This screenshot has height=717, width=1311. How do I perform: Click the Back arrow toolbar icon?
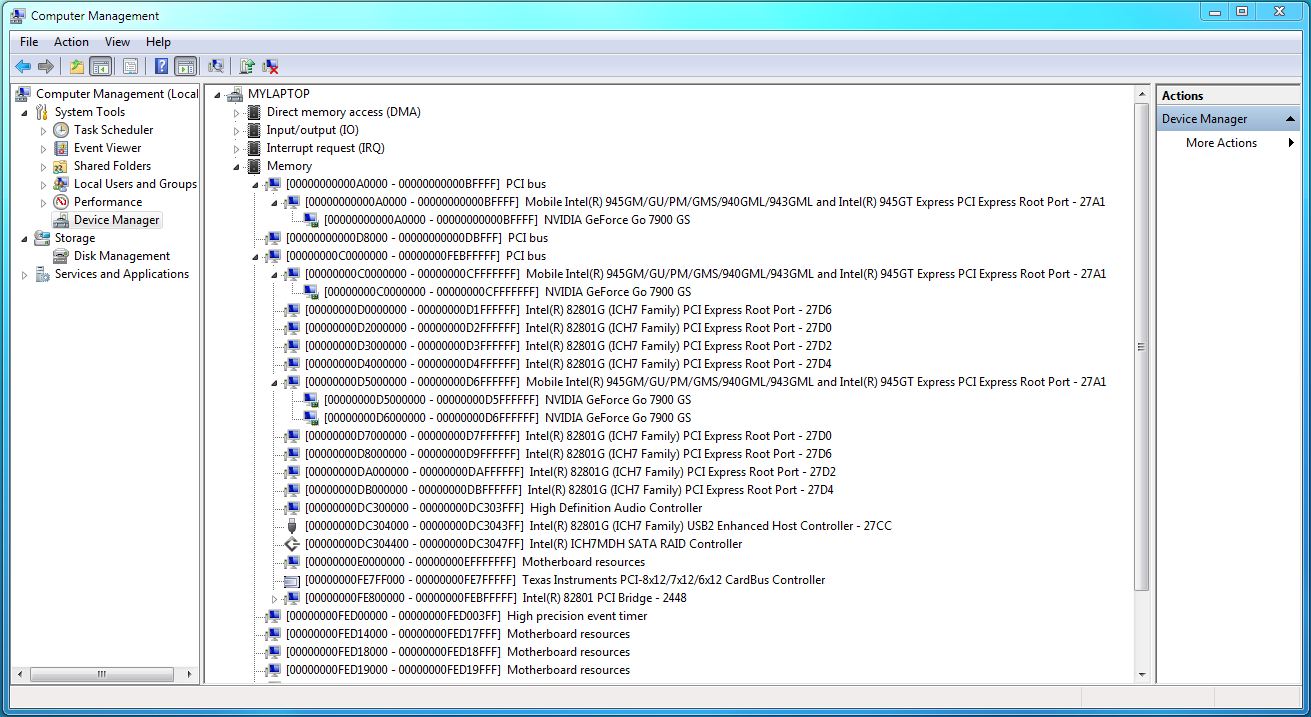(x=23, y=67)
